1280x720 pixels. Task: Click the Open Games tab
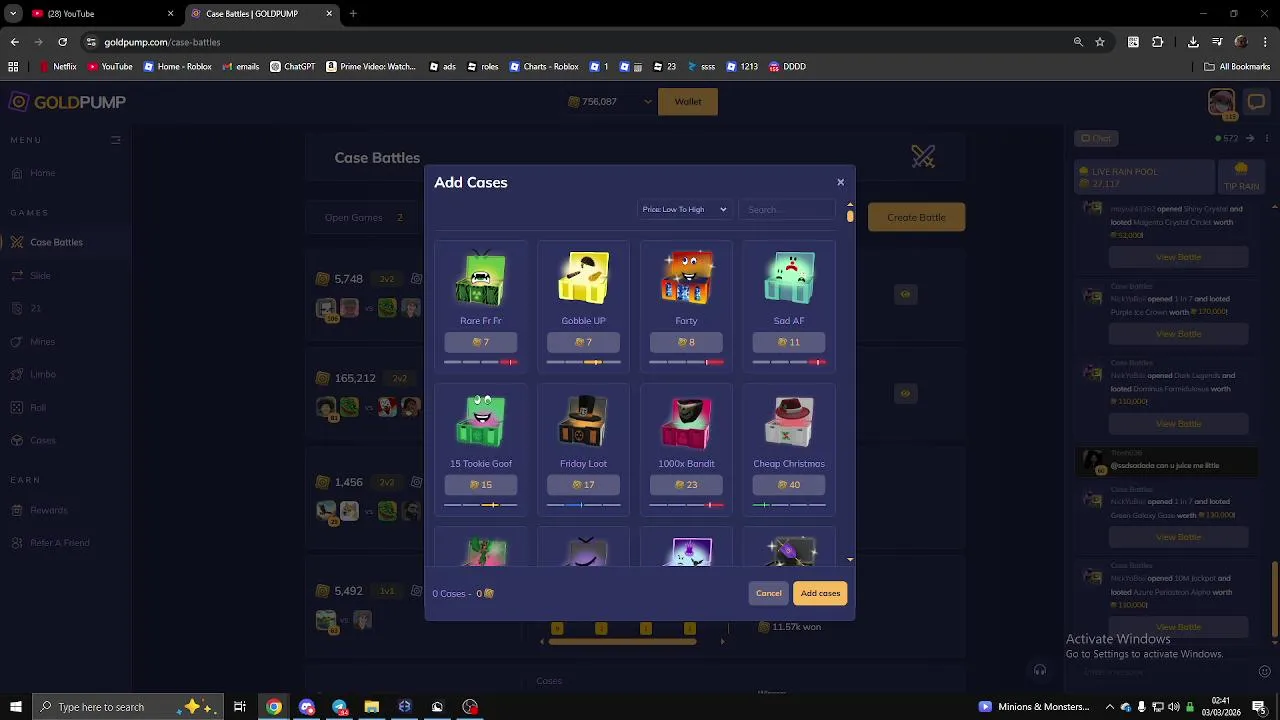point(363,217)
